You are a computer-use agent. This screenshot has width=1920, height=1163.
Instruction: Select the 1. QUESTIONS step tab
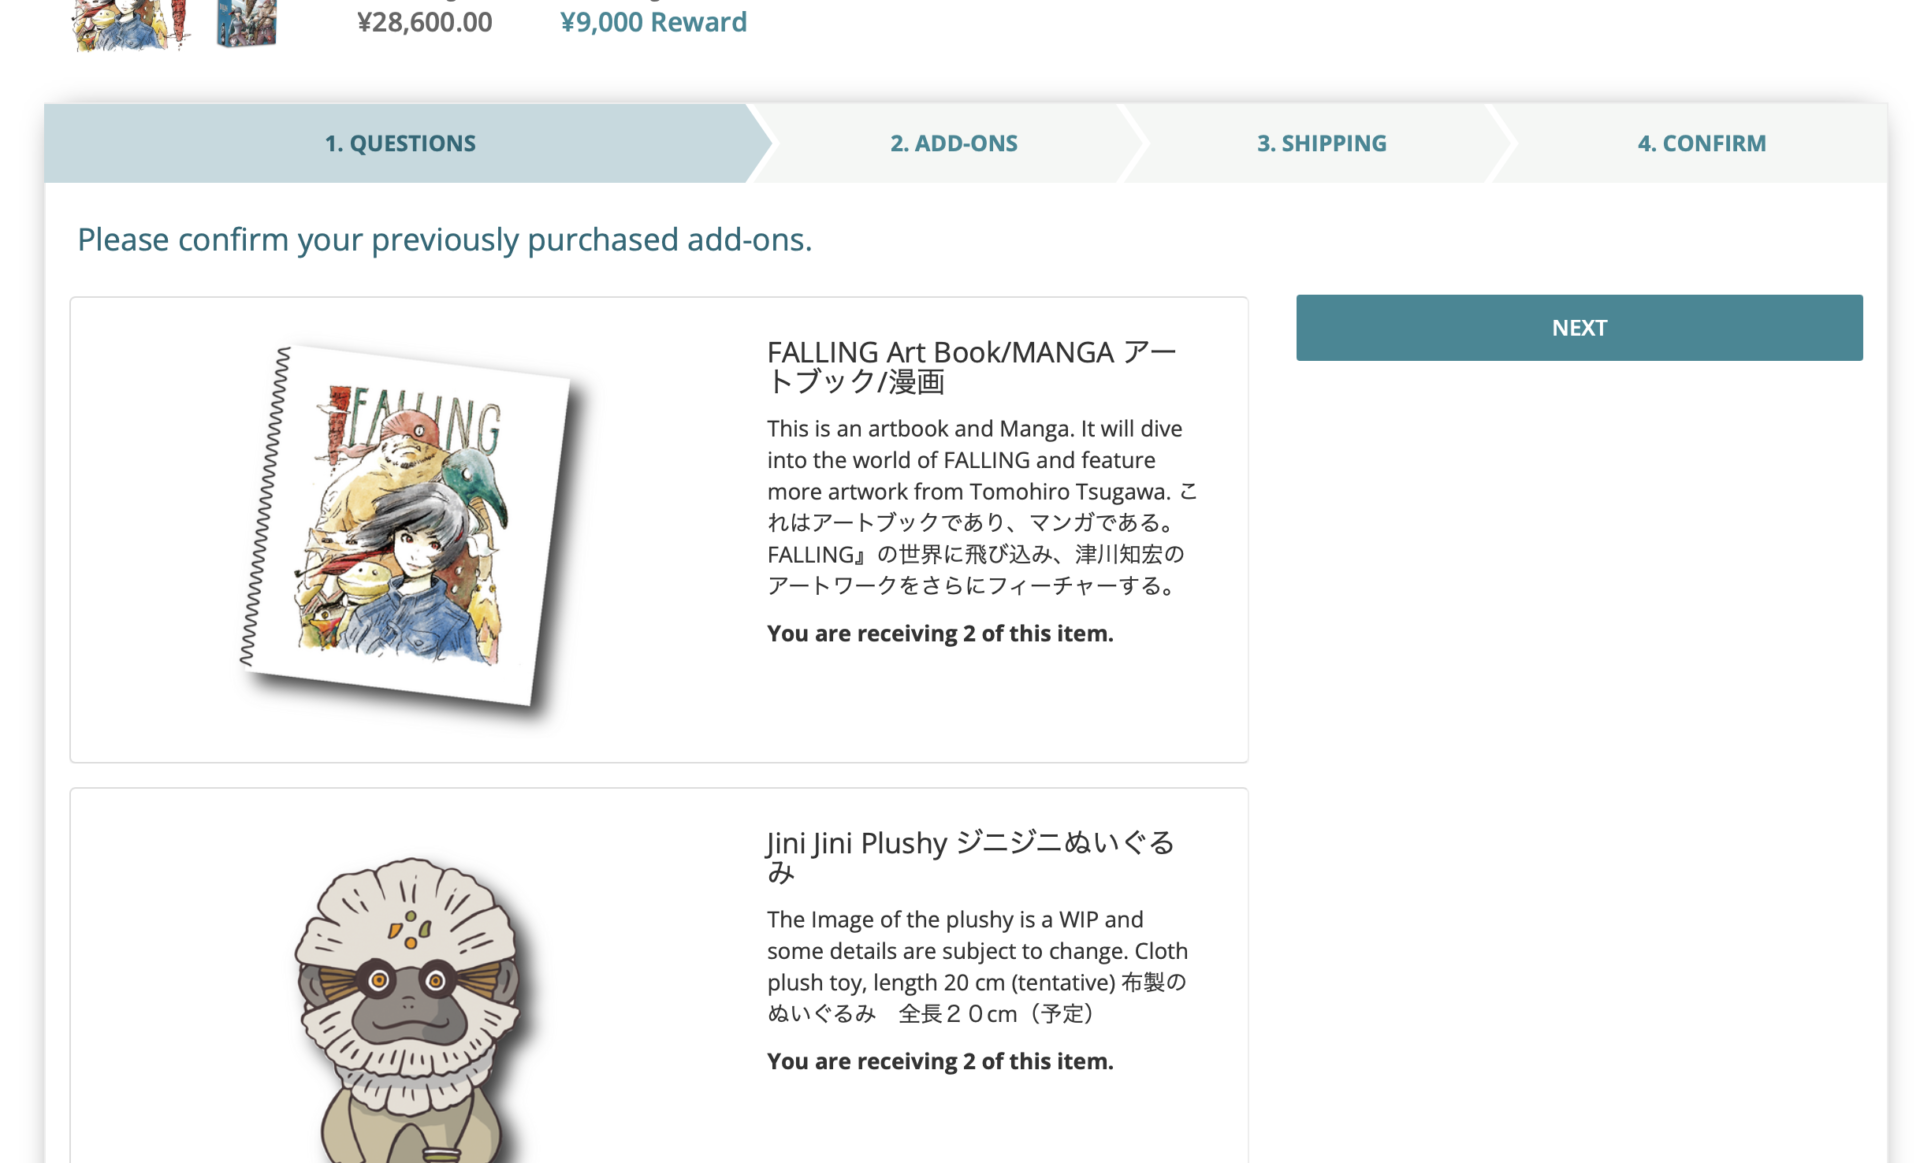pos(400,143)
